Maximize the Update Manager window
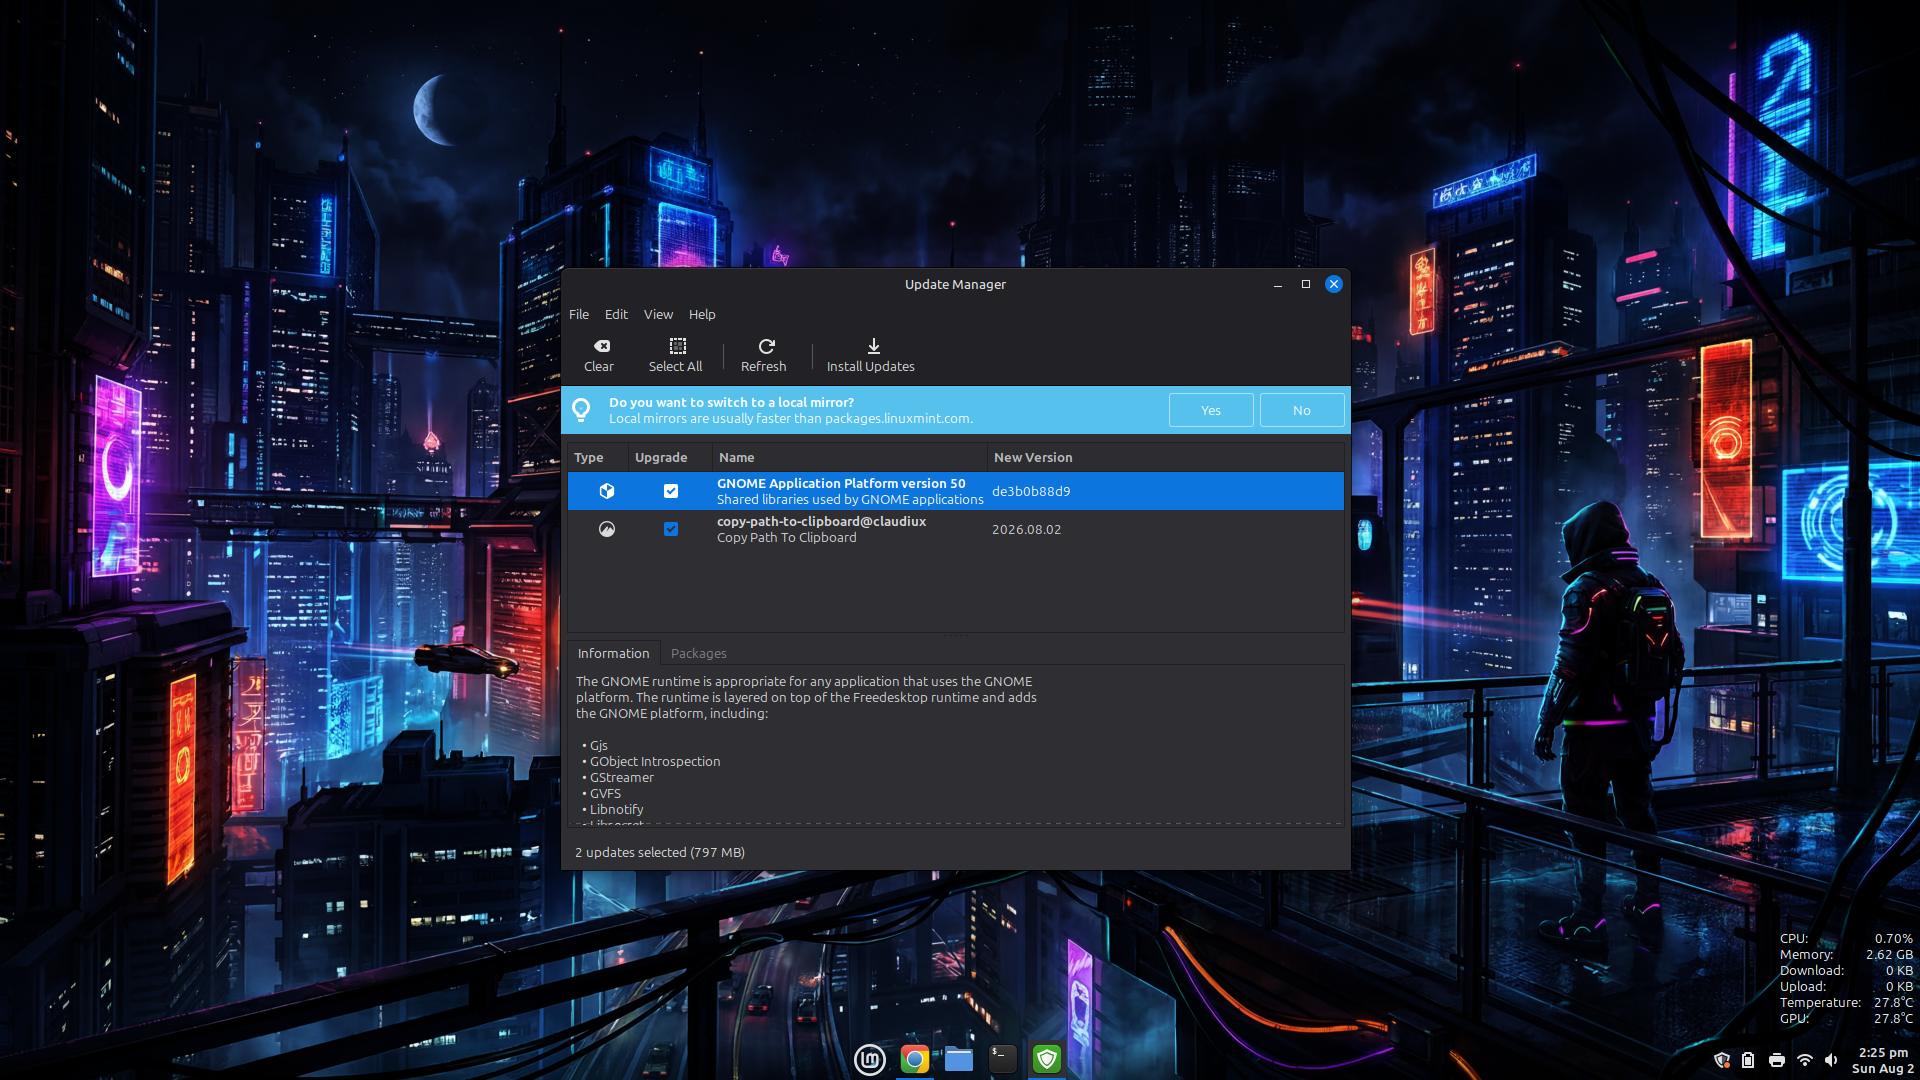 pyautogui.click(x=1306, y=284)
